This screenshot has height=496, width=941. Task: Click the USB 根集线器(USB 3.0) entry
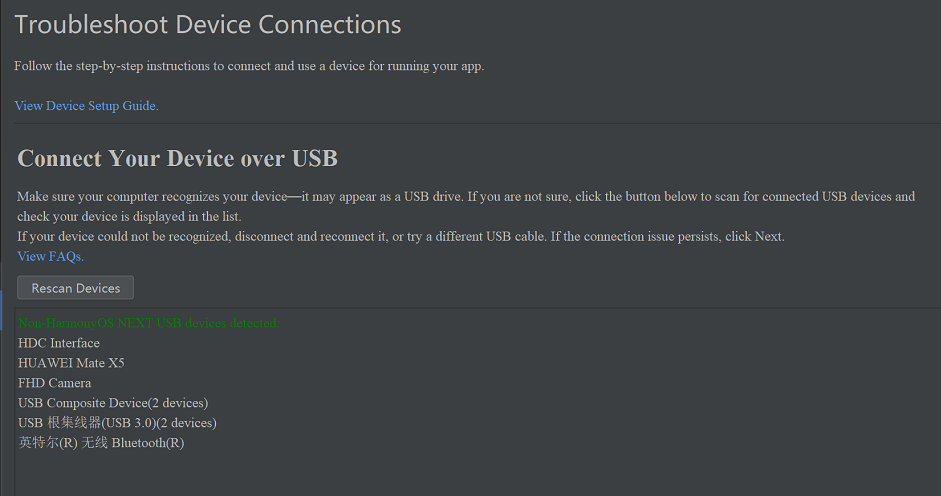(117, 423)
